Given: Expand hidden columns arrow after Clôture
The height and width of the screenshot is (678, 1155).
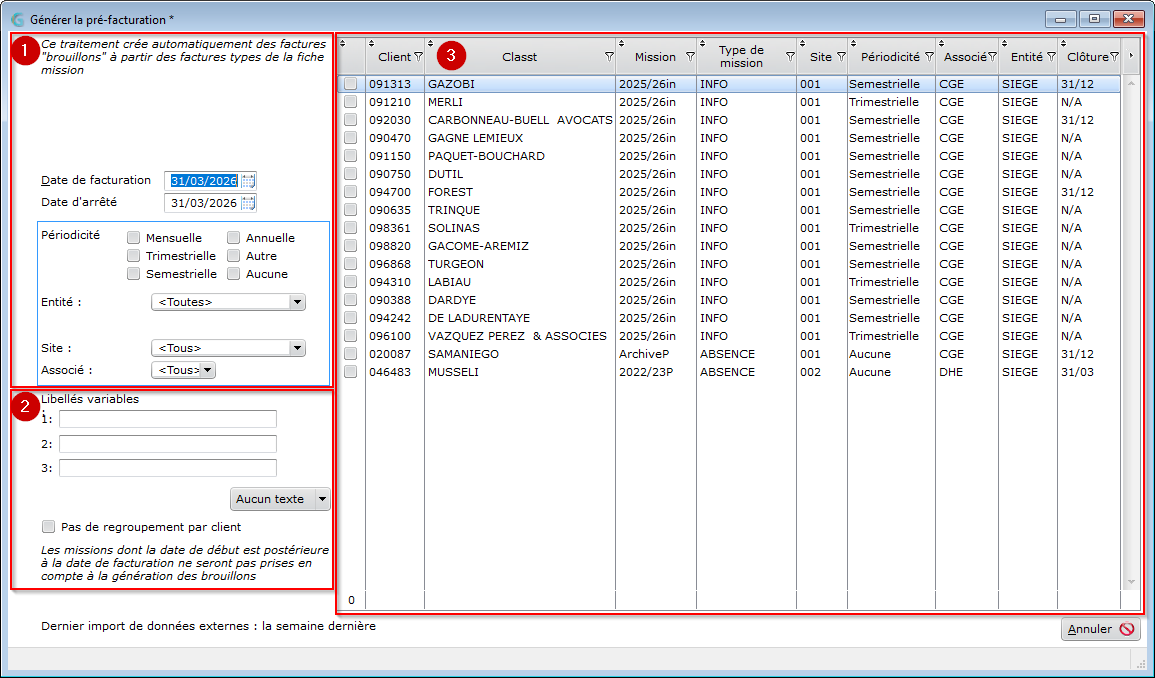Looking at the screenshot, I should (x=1131, y=55).
